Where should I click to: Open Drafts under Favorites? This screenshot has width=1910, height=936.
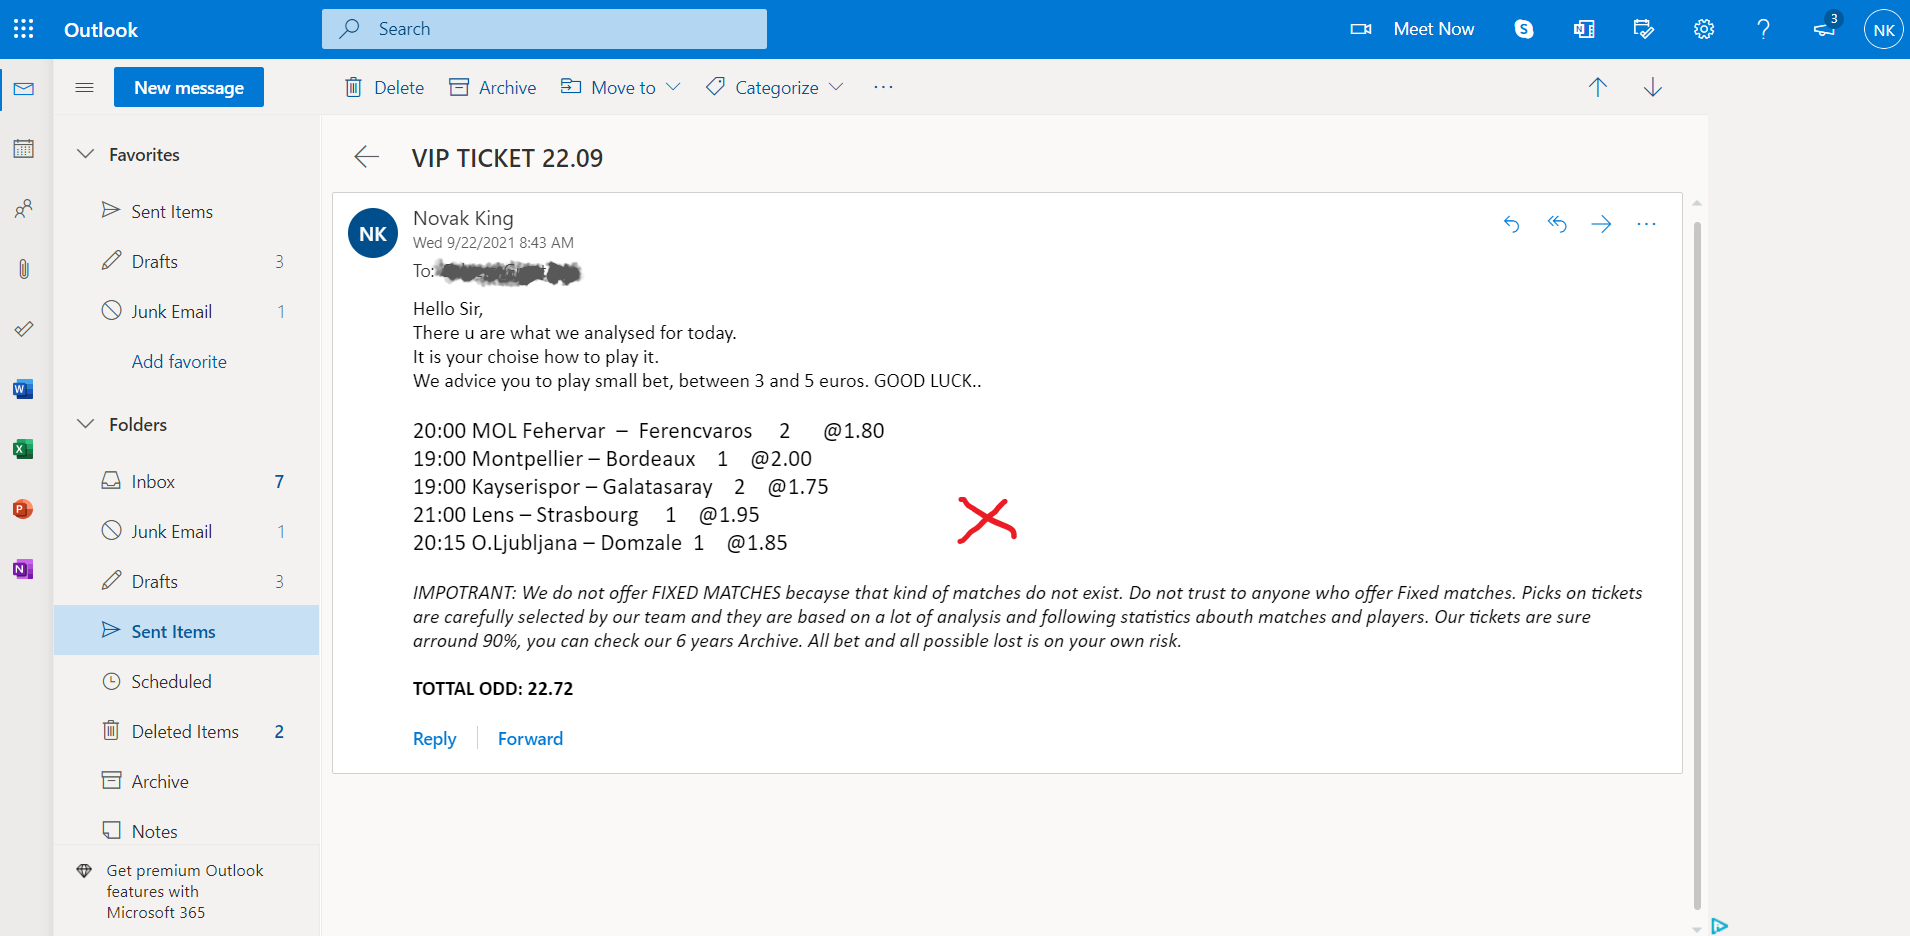[x=187, y=261]
